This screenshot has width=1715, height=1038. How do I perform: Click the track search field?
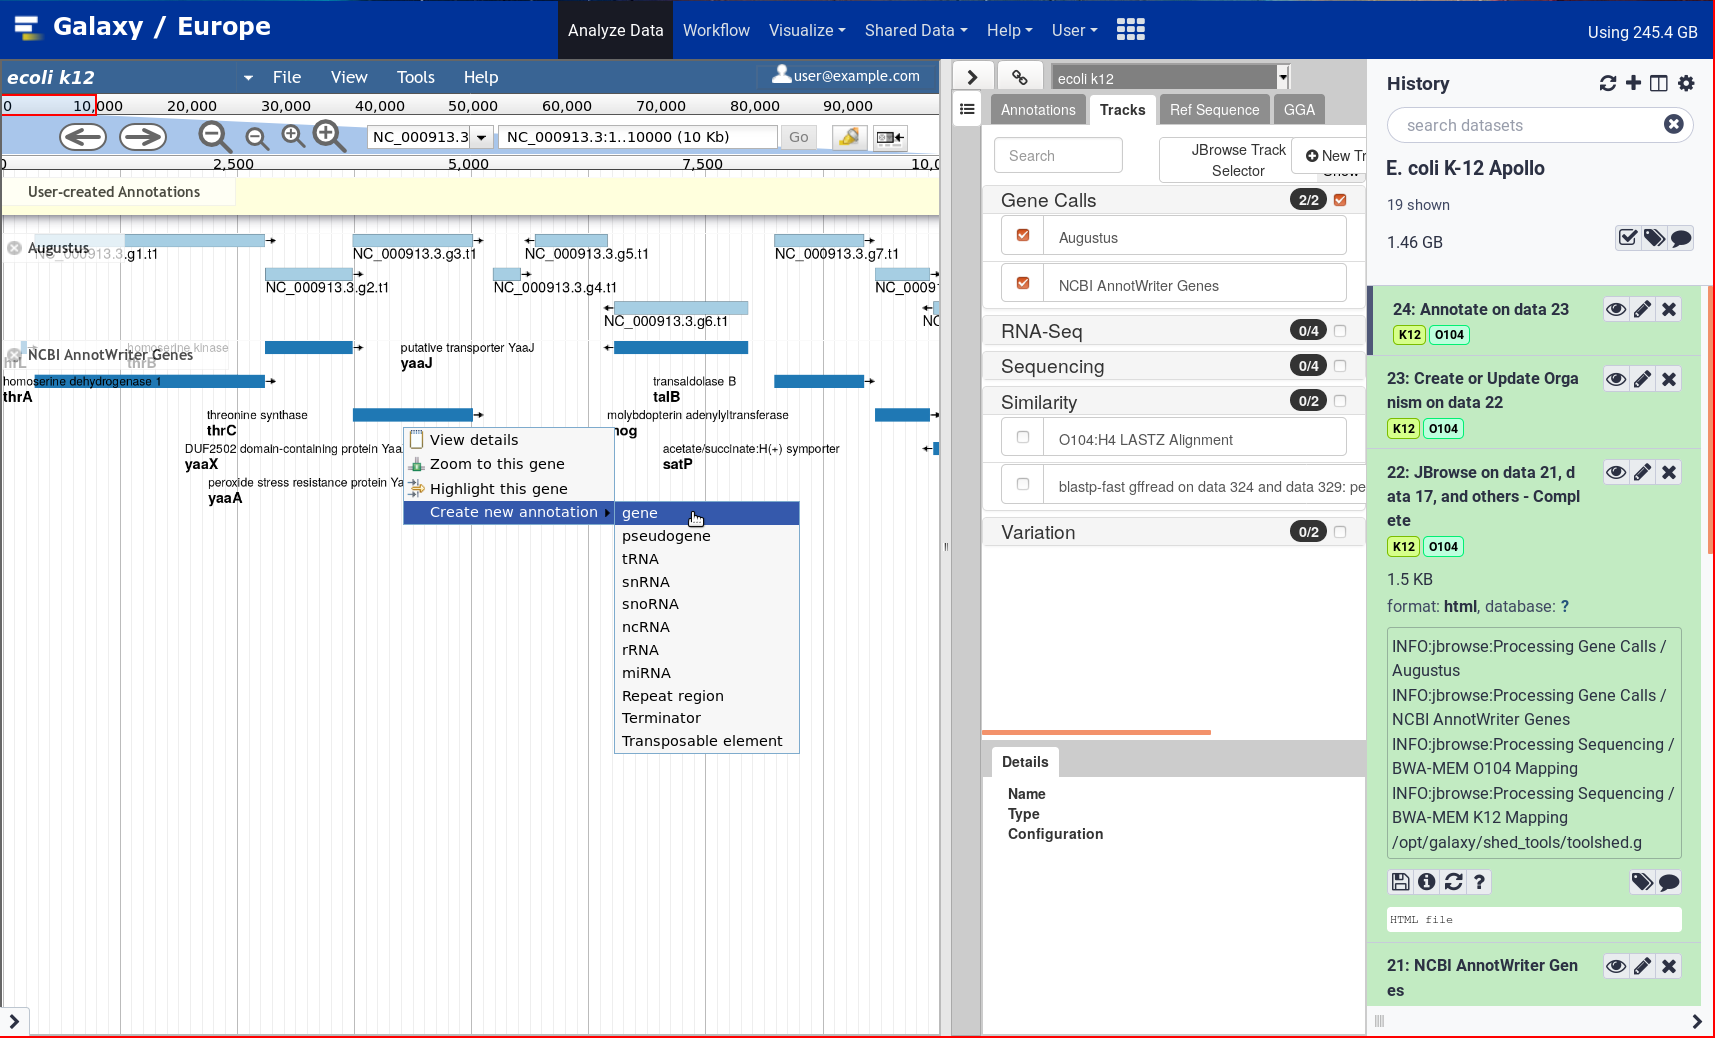1058,156
